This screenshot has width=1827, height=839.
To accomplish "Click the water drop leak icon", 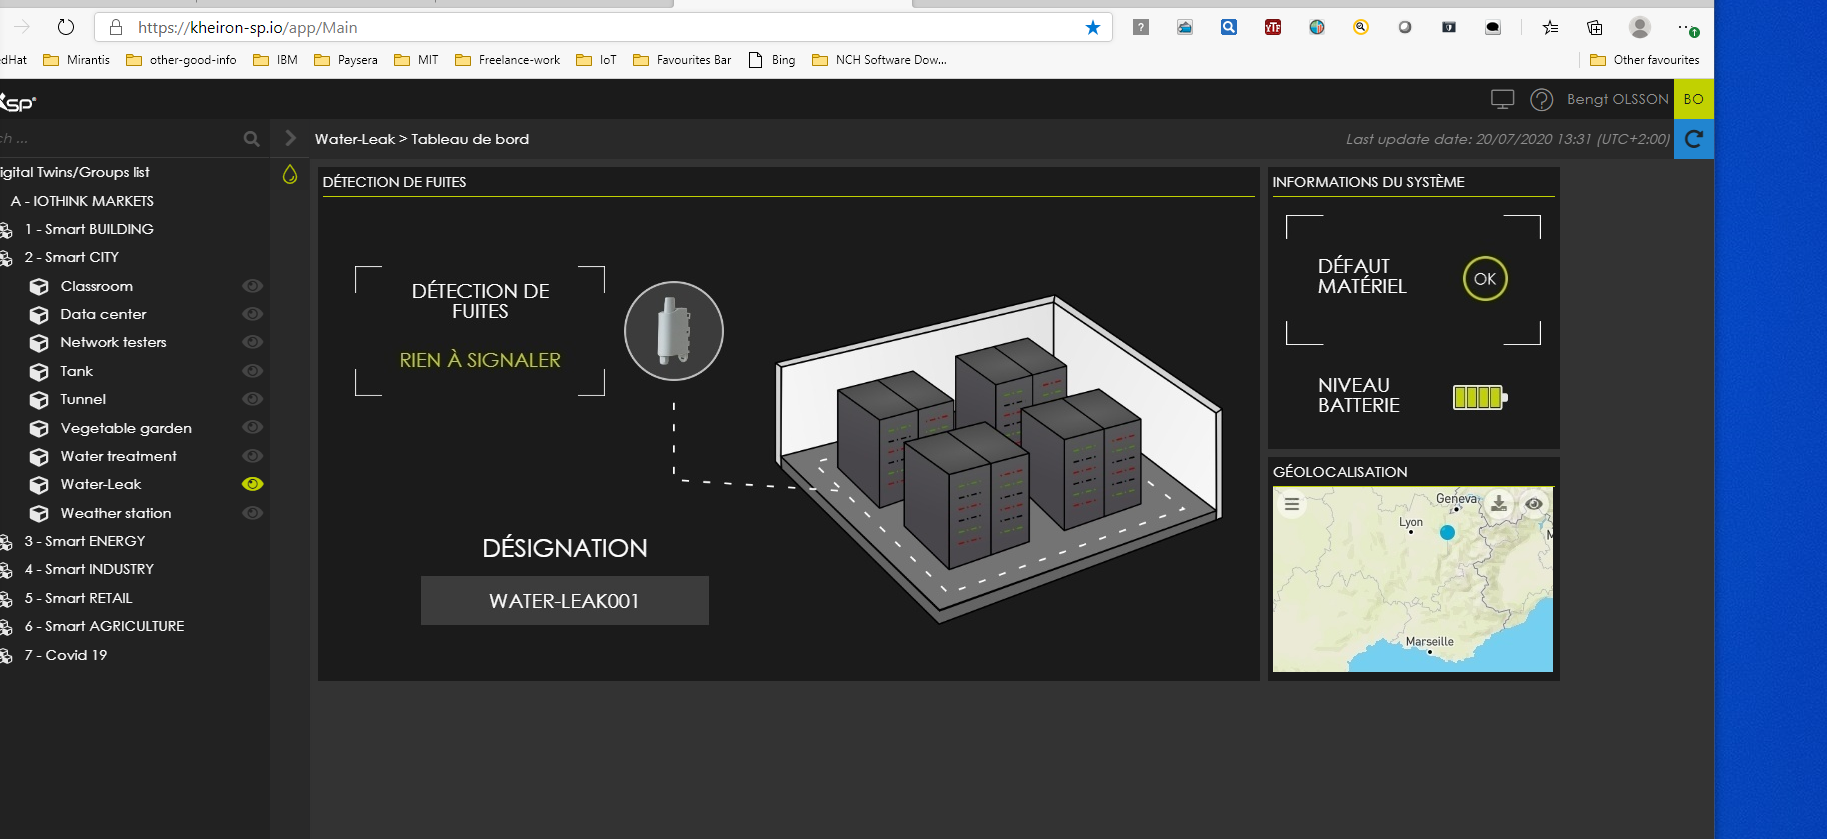I will point(290,175).
